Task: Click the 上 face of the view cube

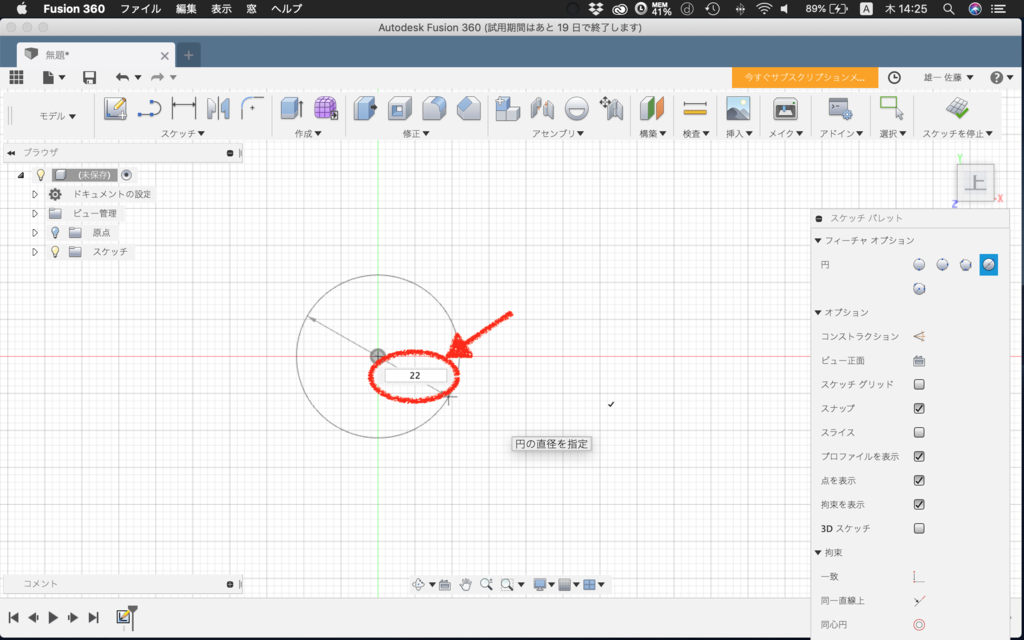Action: click(975, 182)
